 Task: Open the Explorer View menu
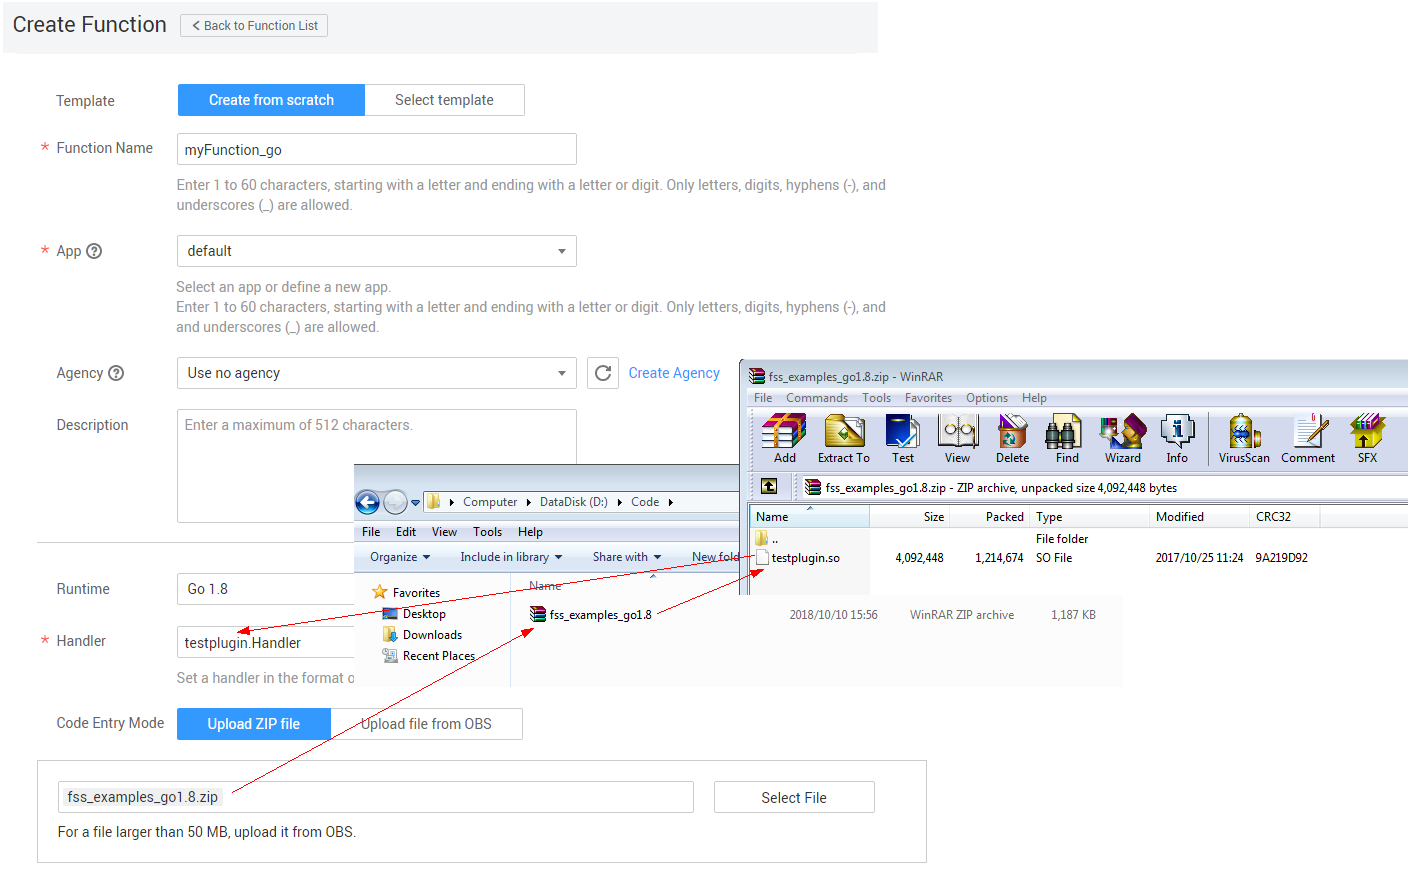pos(444,532)
